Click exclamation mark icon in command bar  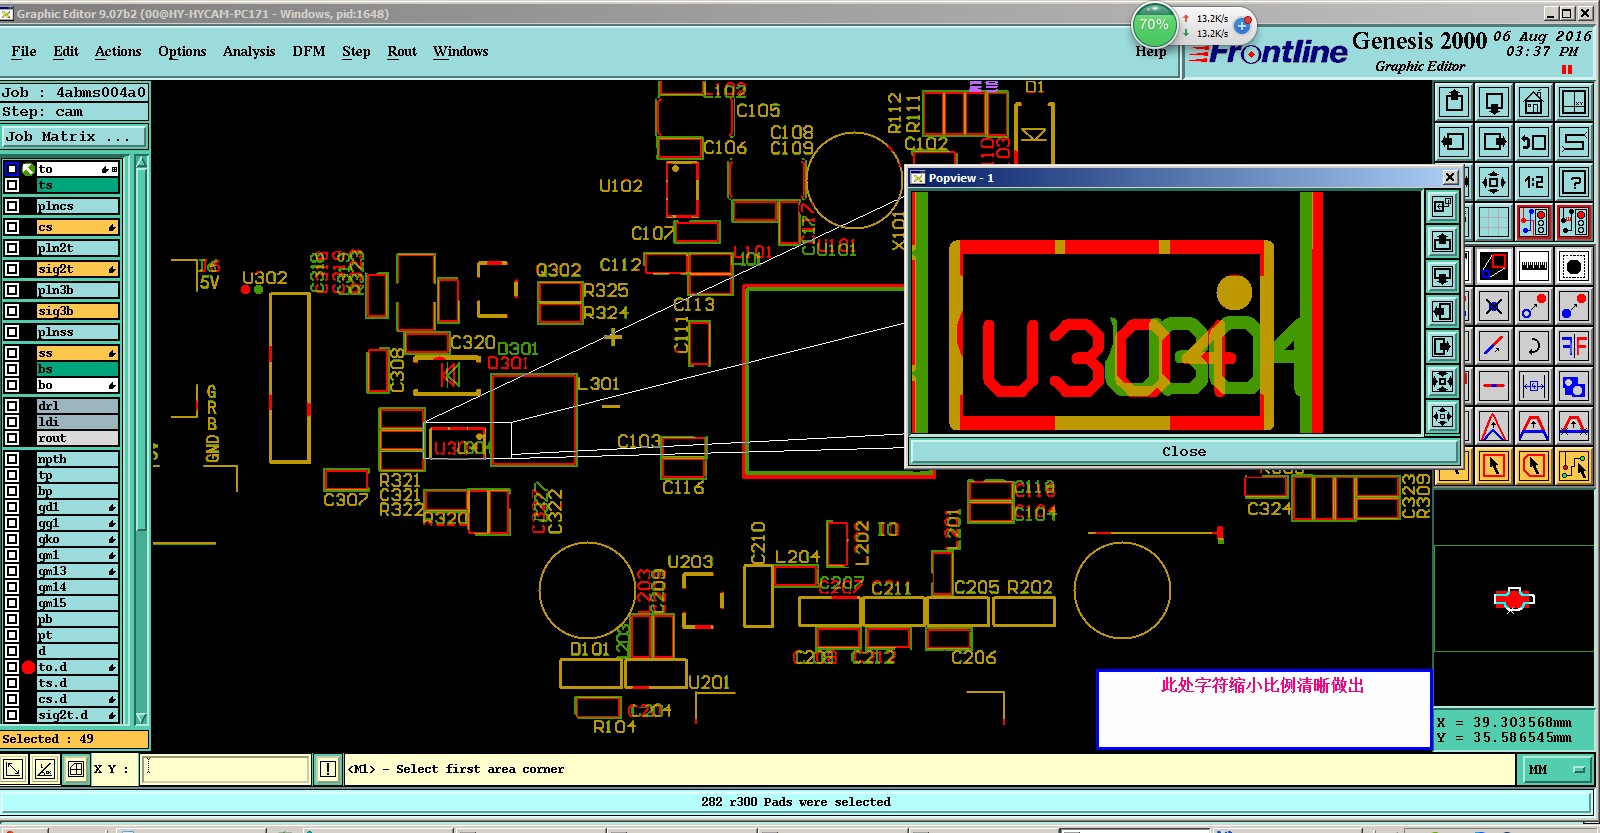tap(328, 769)
